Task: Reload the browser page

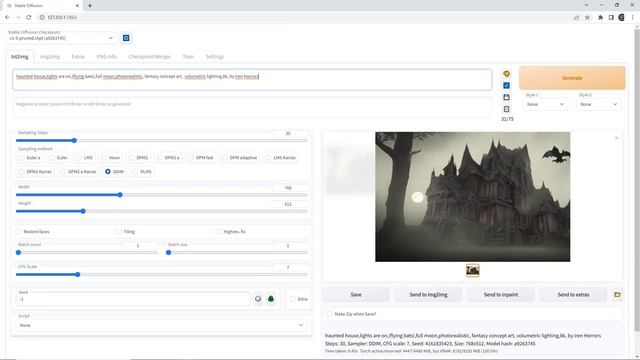Action: [x=29, y=17]
